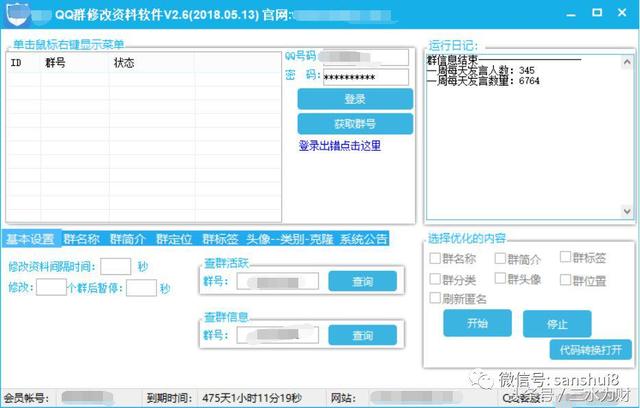Focus 群号 field in 查群信息 section

[x=278, y=335]
